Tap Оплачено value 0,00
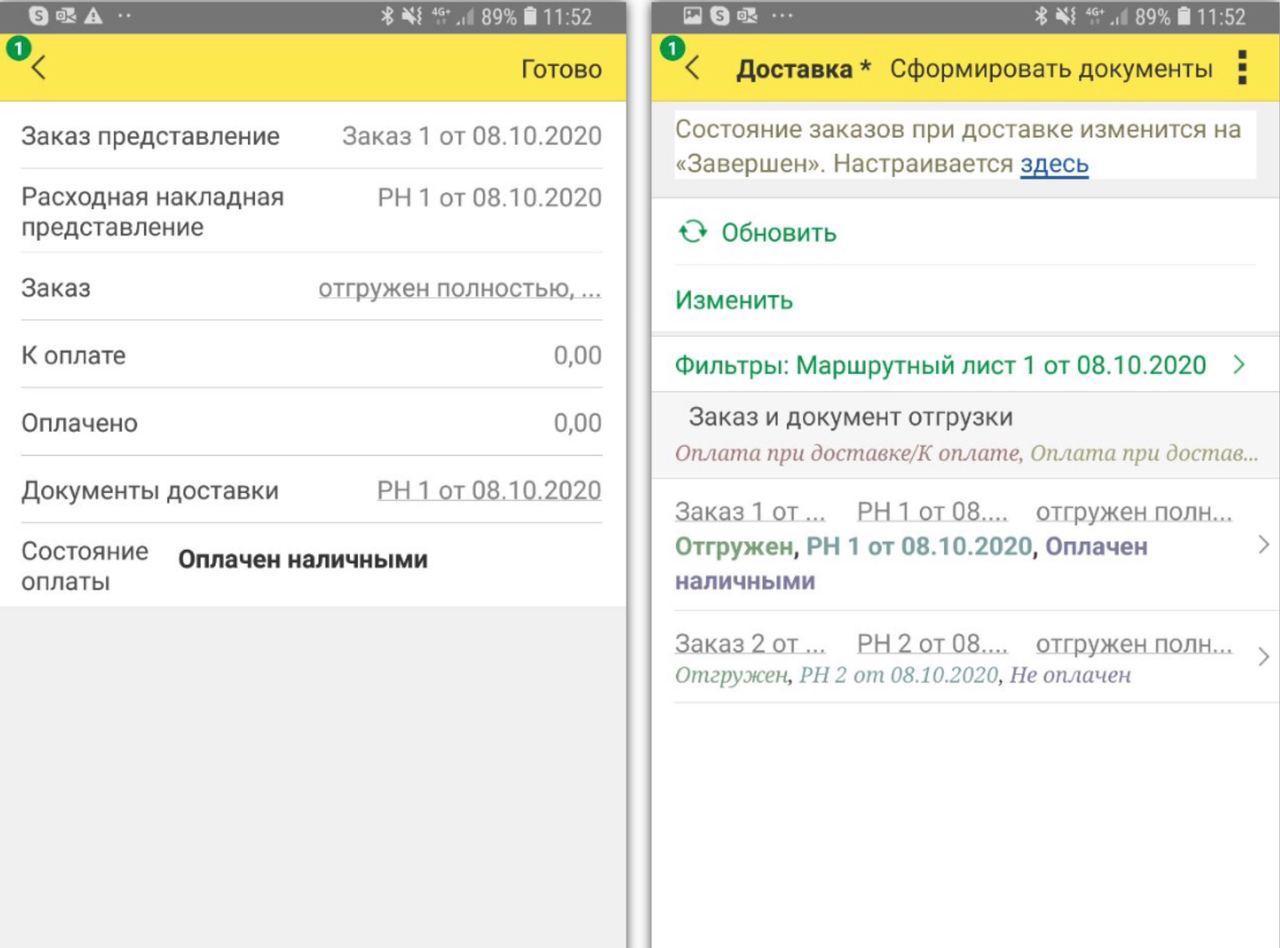This screenshot has height=948, width=1280. pos(578,423)
